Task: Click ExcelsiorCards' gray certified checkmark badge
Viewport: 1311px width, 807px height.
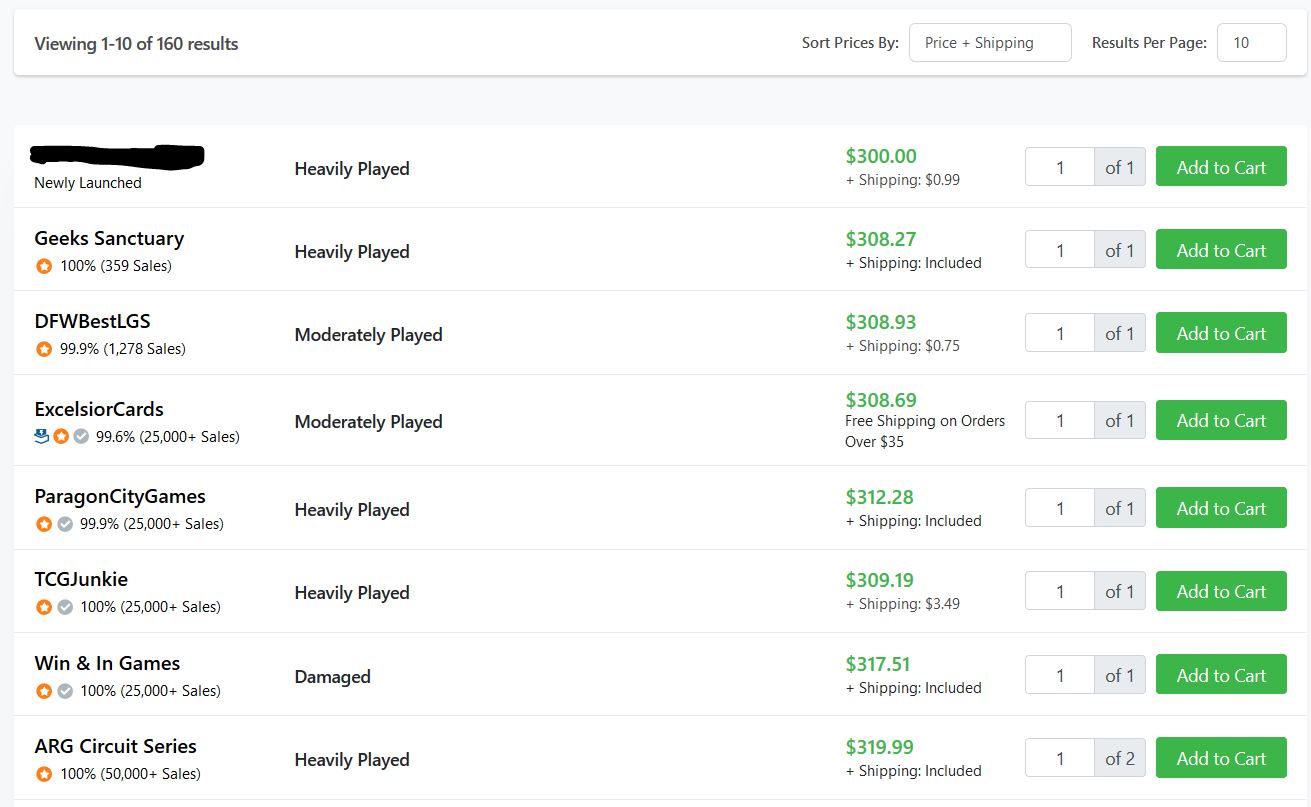Action: [81, 437]
